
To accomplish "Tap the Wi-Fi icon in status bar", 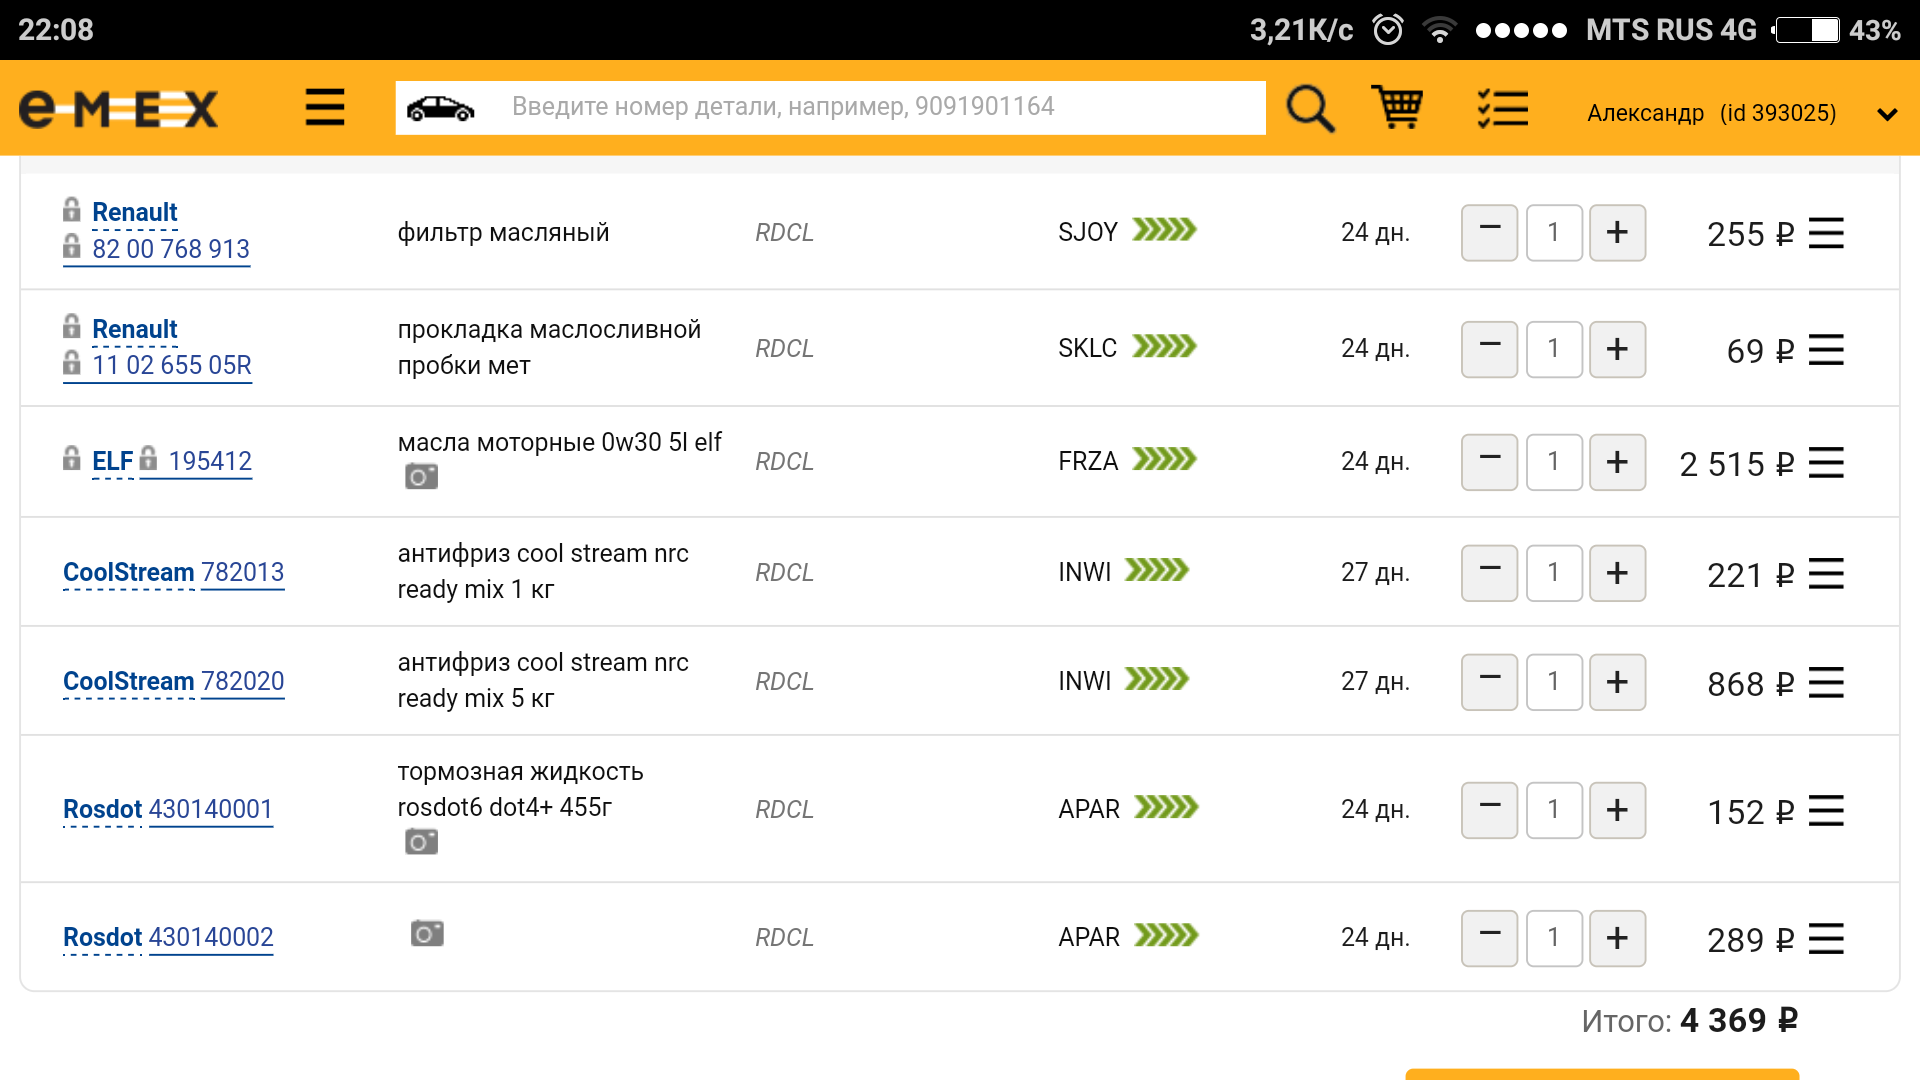I will click(1440, 30).
